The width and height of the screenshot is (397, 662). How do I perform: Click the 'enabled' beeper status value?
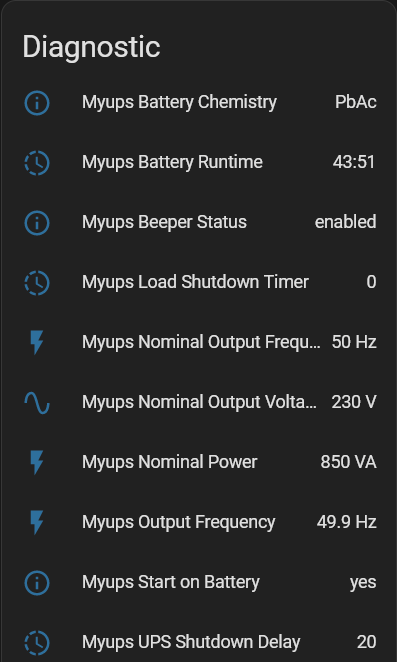point(345,222)
